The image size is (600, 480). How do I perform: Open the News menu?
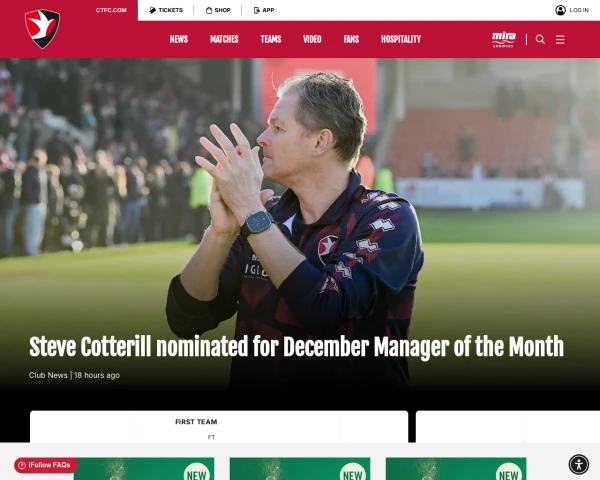[179, 39]
